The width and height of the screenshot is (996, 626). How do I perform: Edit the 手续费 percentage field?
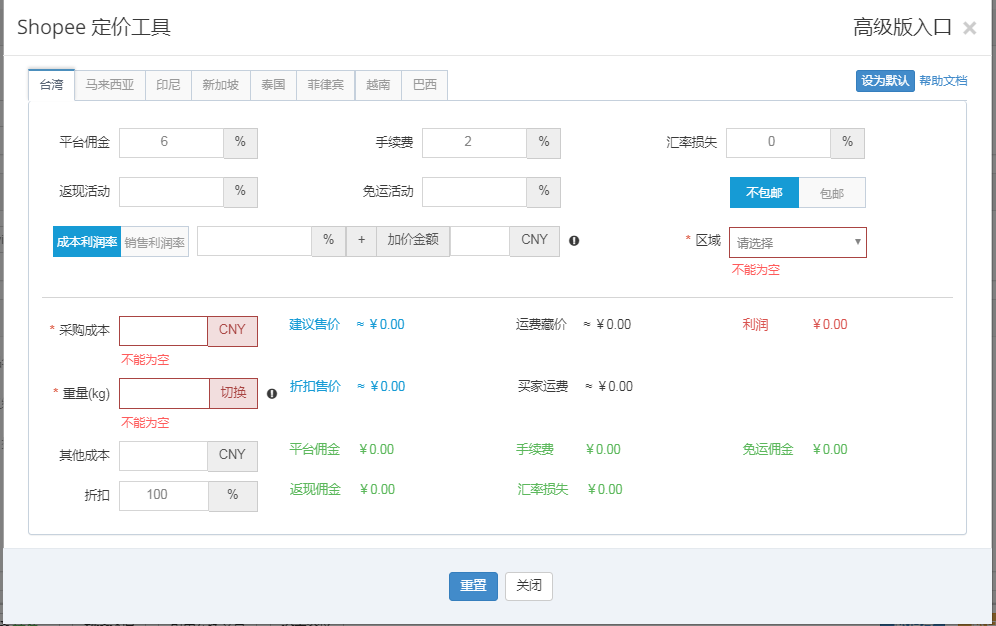[474, 142]
